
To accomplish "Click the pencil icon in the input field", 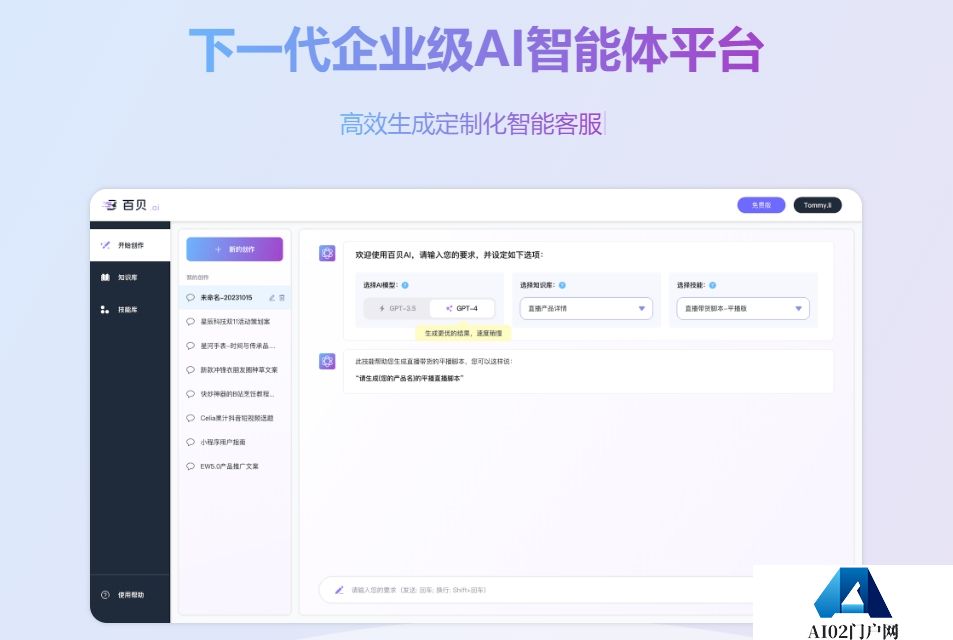I will (x=339, y=590).
